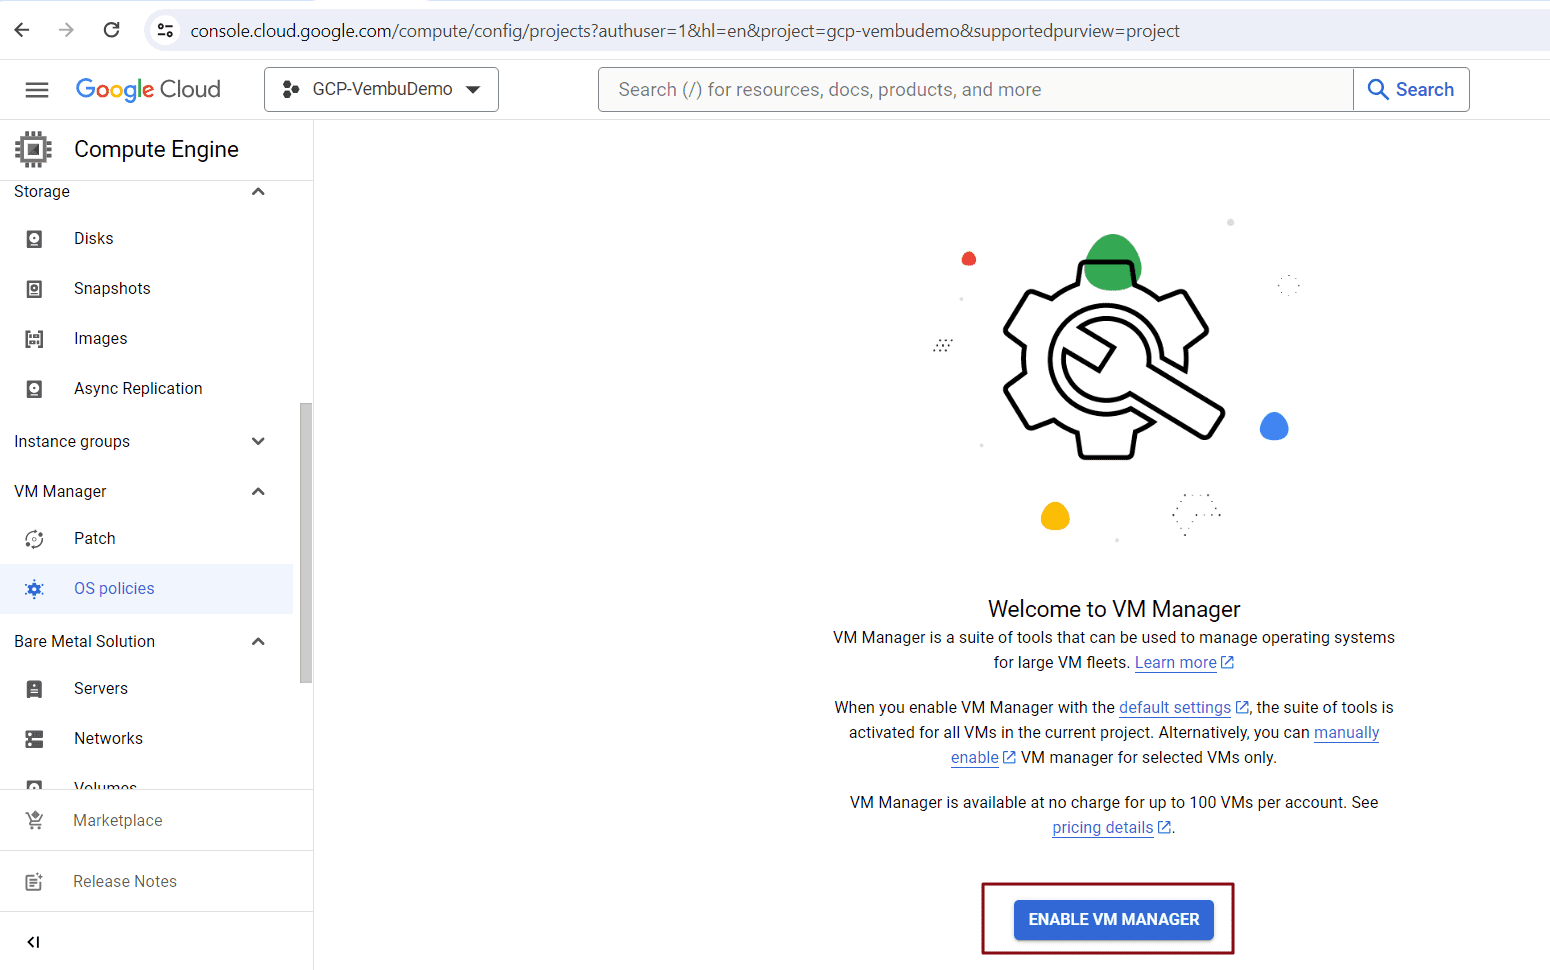Click the search magnifier icon
Image resolution: width=1550 pixels, height=970 pixels.
click(x=1378, y=90)
